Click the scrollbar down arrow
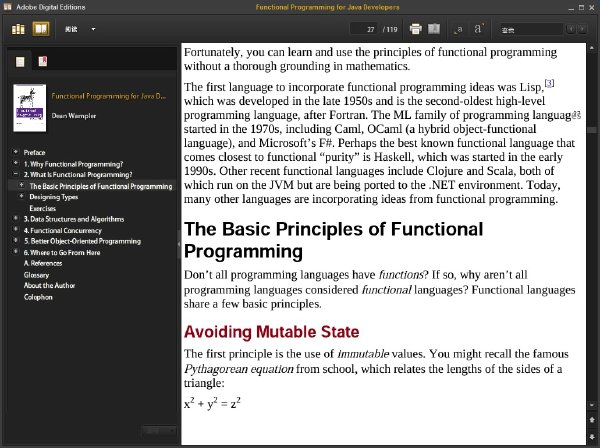This screenshot has width=600, height=448. pyautogui.click(x=592, y=405)
